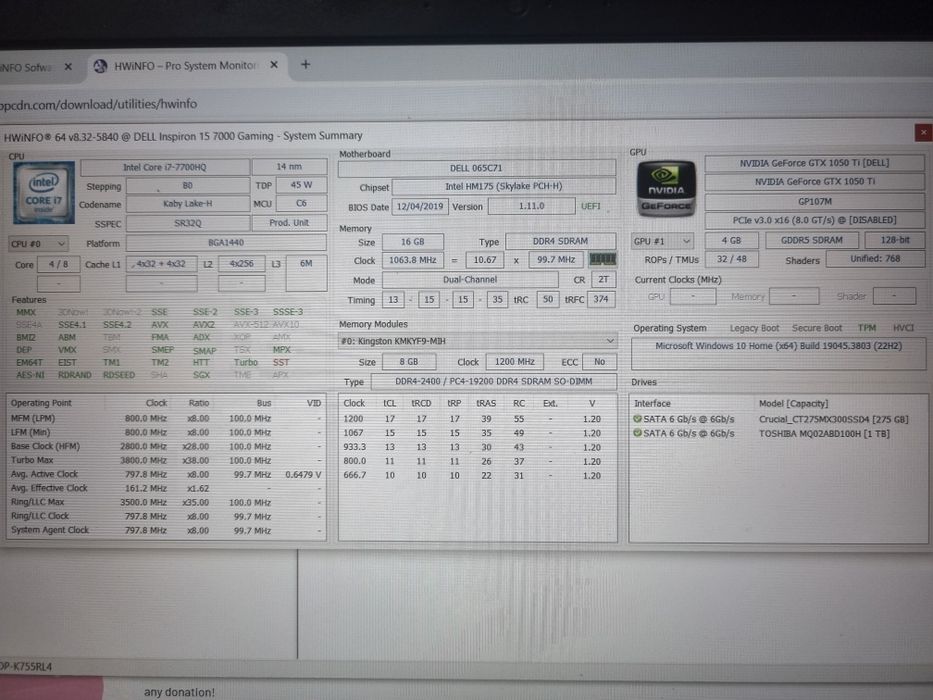Click the browser address bar URL
Image resolution: width=933 pixels, height=700 pixels.
(x=99, y=104)
